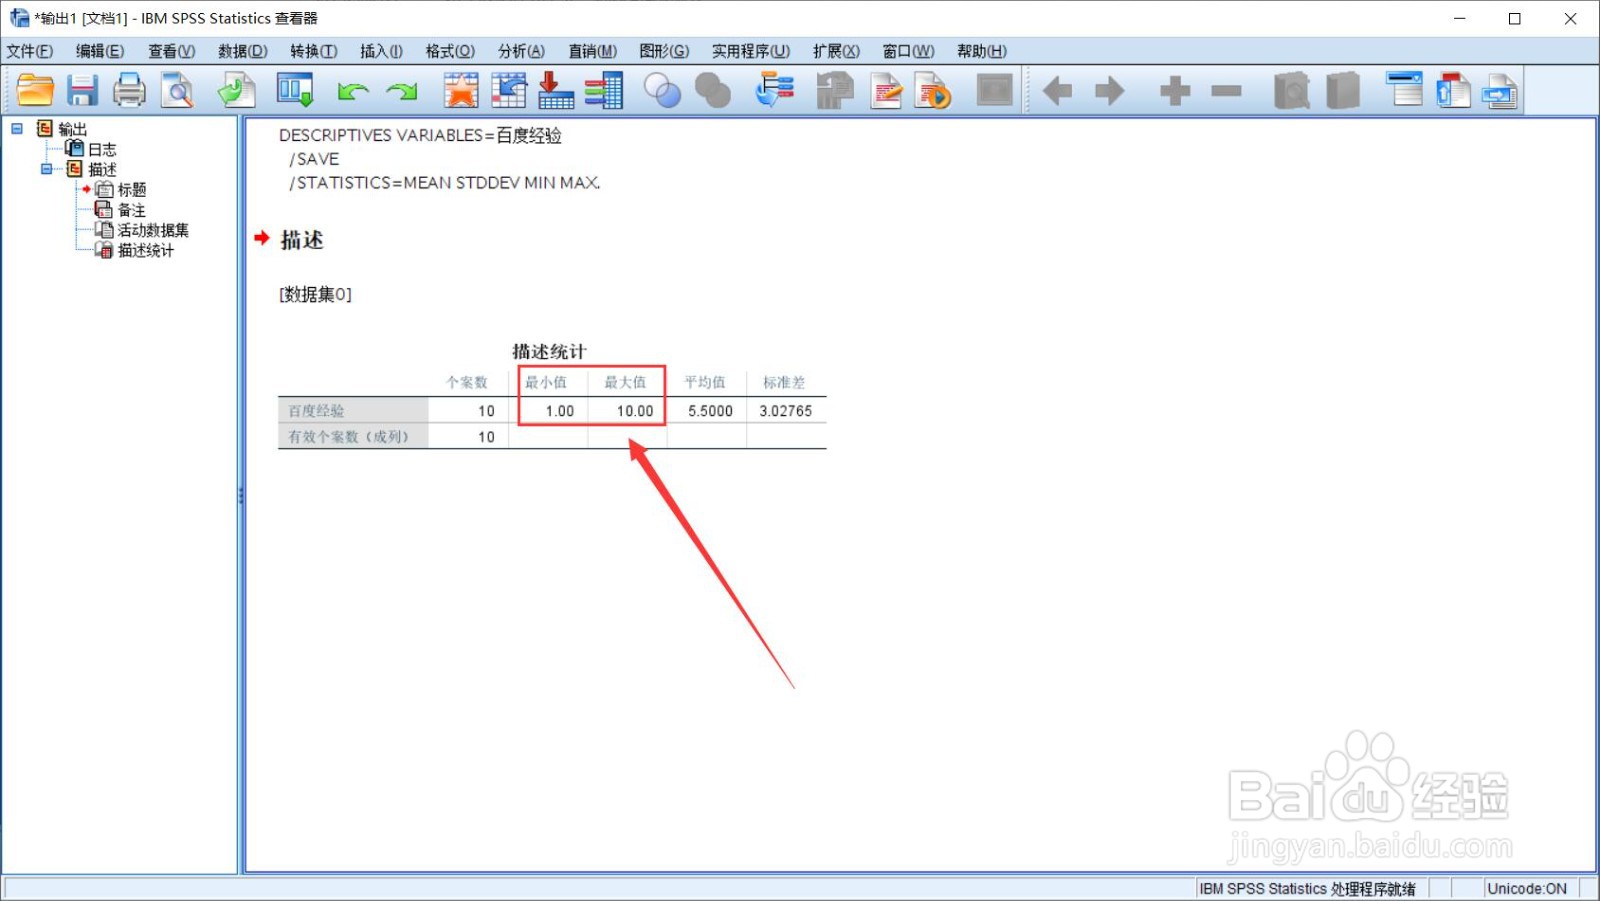This screenshot has height=901, width=1600.
Task: Open the 窗口(W) menu
Action: pos(908,51)
